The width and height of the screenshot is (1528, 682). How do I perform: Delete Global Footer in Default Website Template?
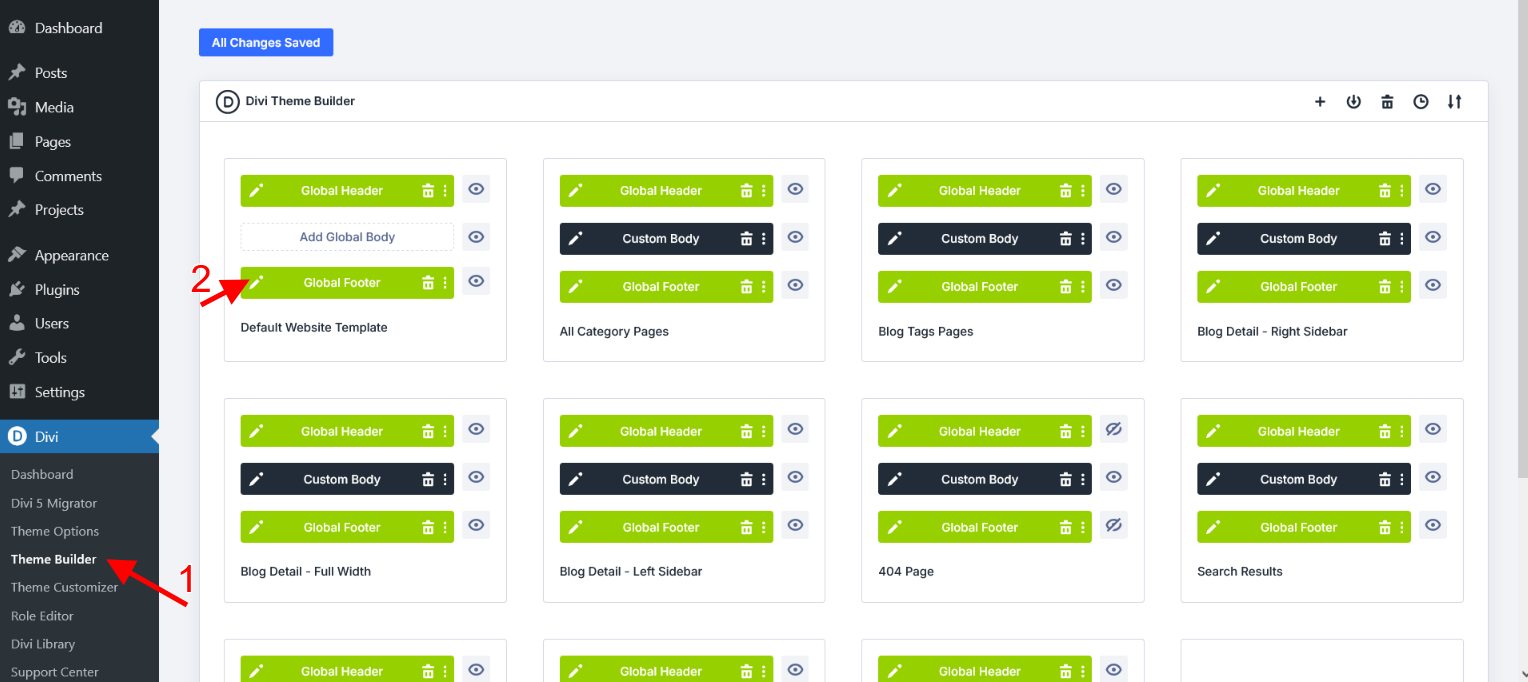(428, 283)
